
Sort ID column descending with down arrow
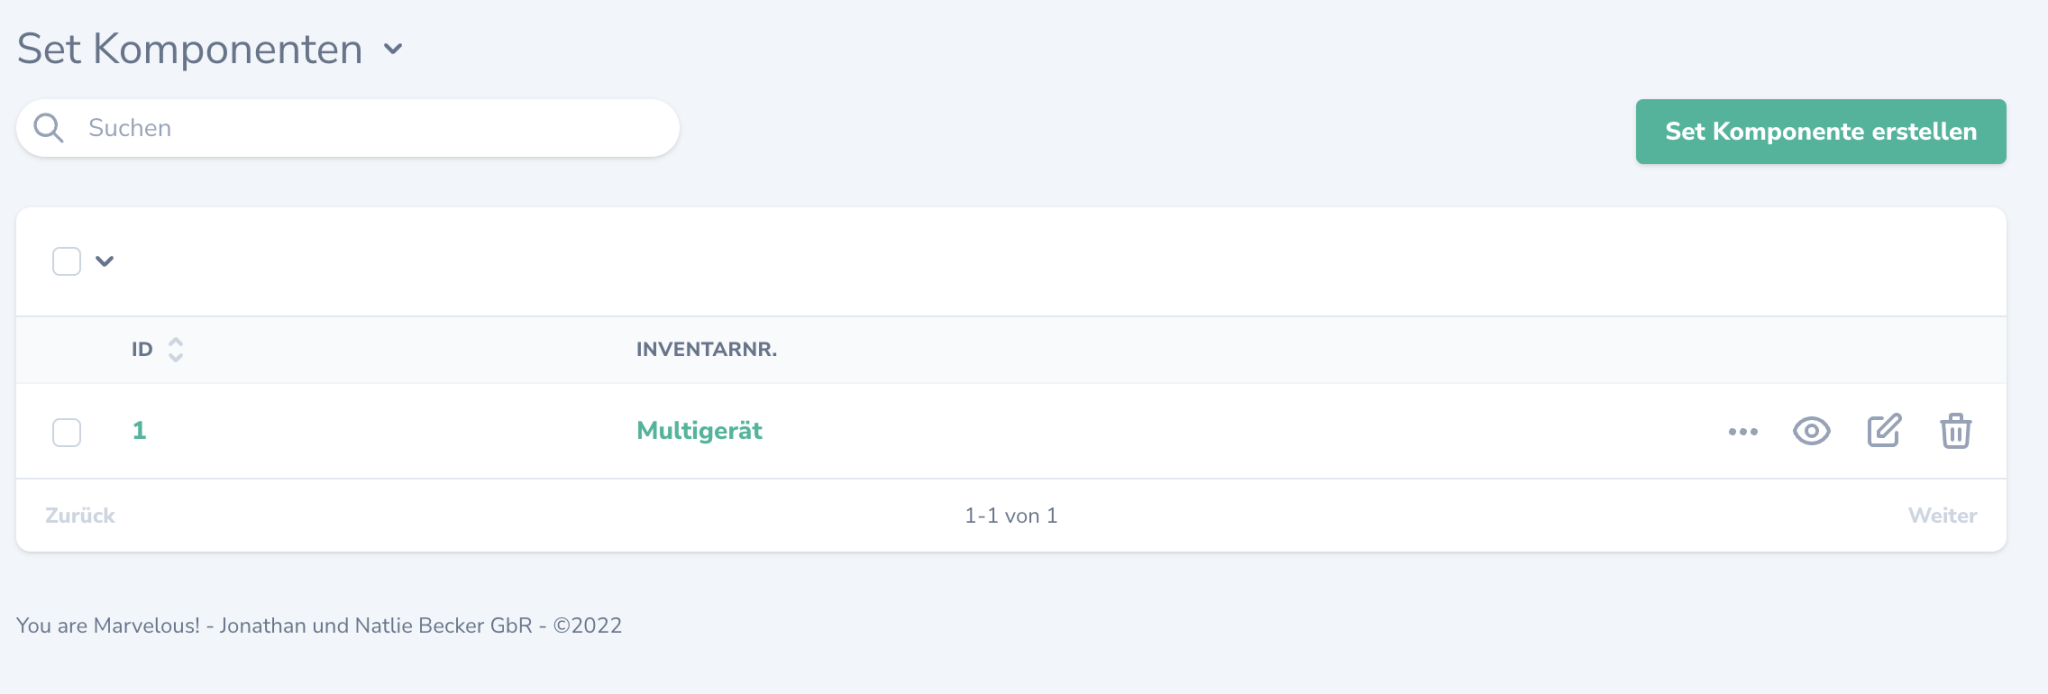[175, 356]
